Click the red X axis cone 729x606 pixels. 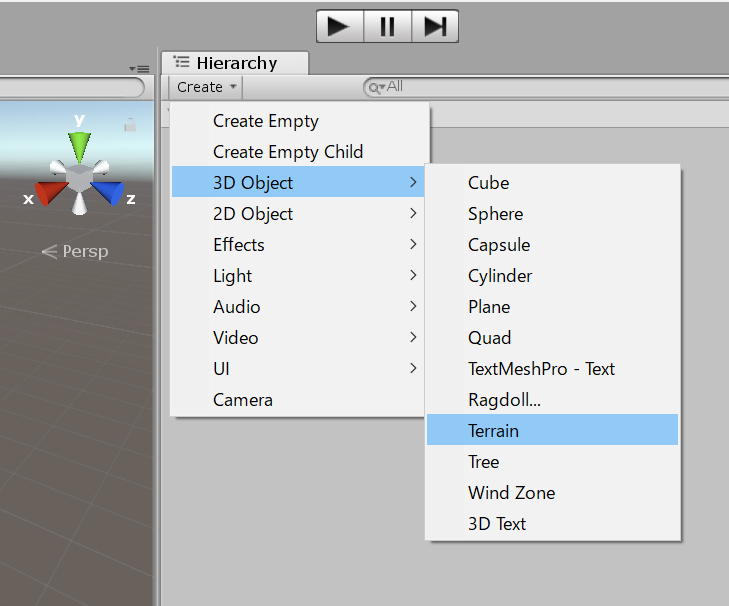(x=48, y=191)
